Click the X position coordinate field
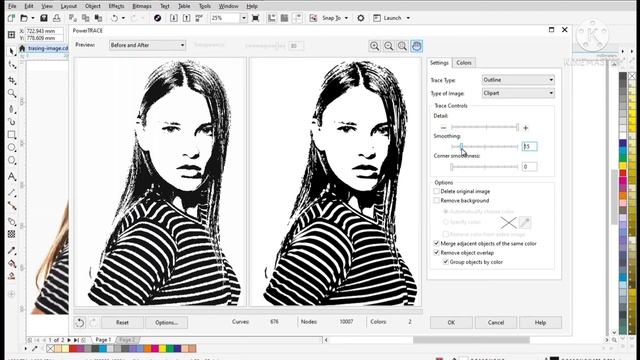This screenshot has width=640, height=360. pyautogui.click(x=44, y=31)
